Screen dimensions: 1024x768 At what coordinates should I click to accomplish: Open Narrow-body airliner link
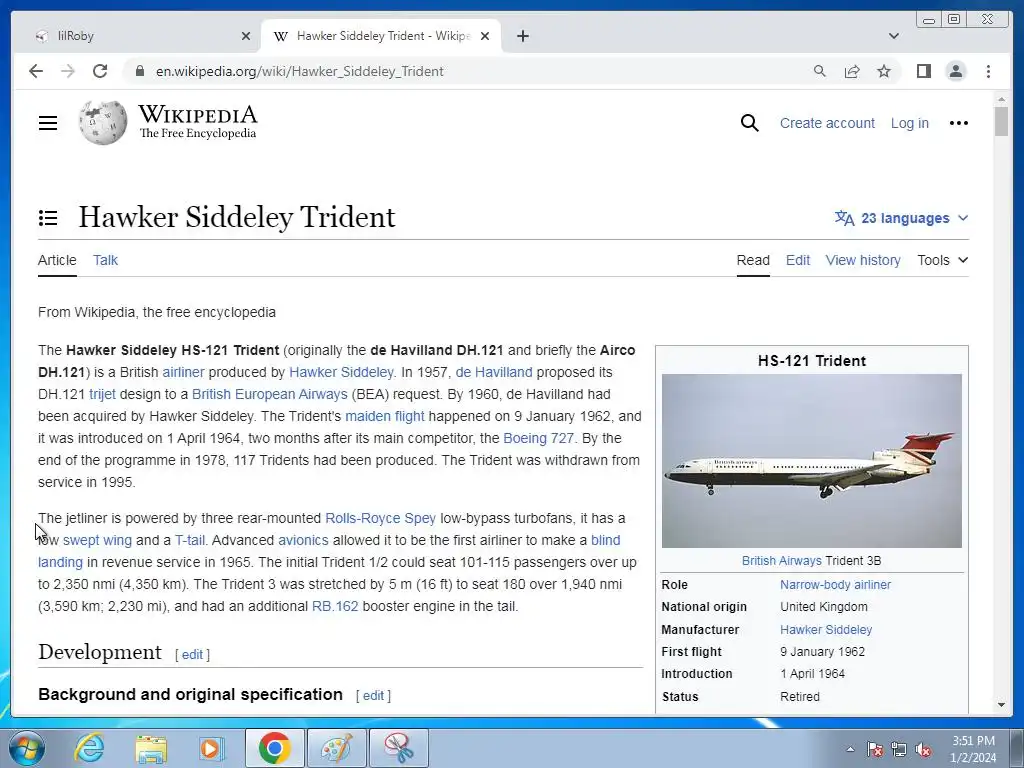point(835,585)
